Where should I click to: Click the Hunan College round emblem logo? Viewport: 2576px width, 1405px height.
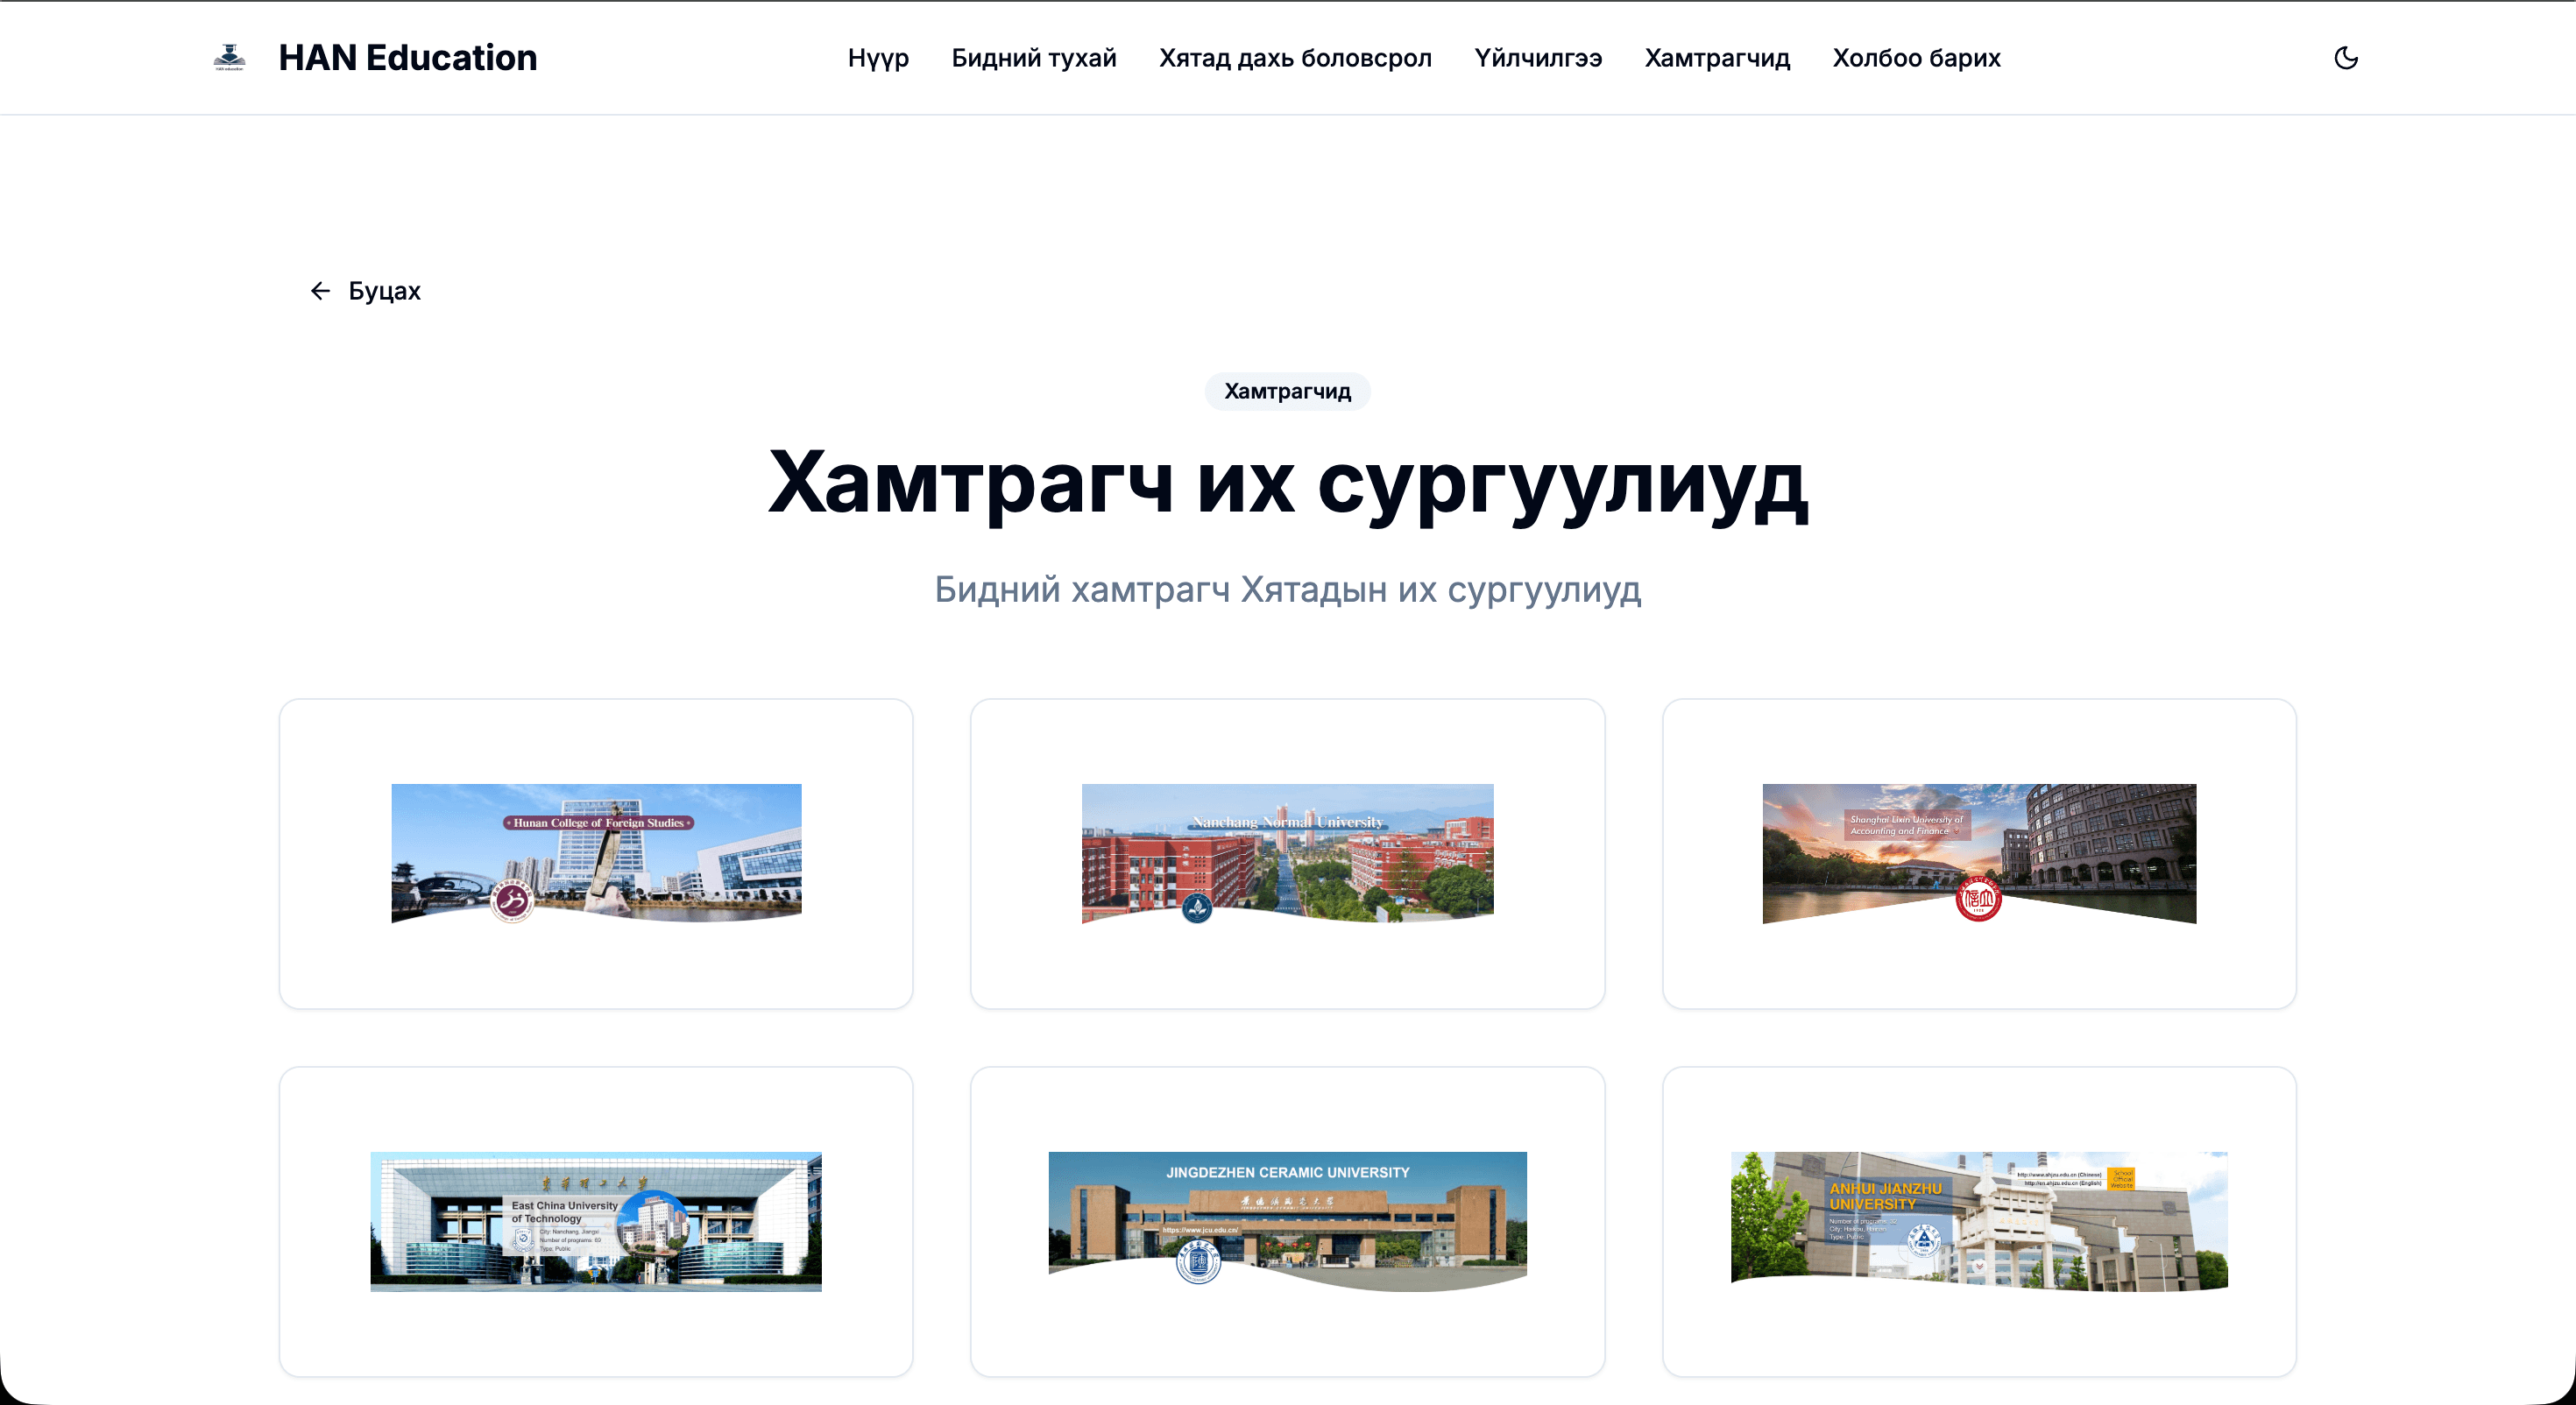[x=512, y=900]
